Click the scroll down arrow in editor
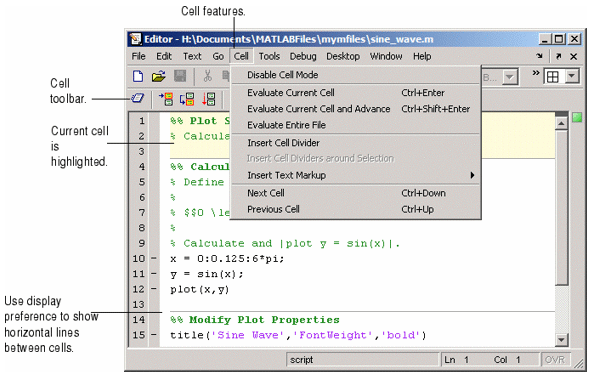This screenshot has width=592, height=375. pos(561,340)
